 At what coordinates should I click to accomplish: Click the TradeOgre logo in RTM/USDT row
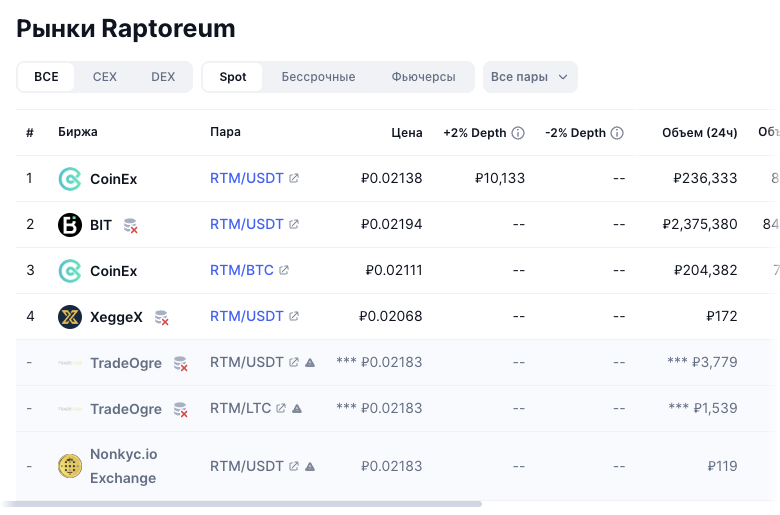70,363
